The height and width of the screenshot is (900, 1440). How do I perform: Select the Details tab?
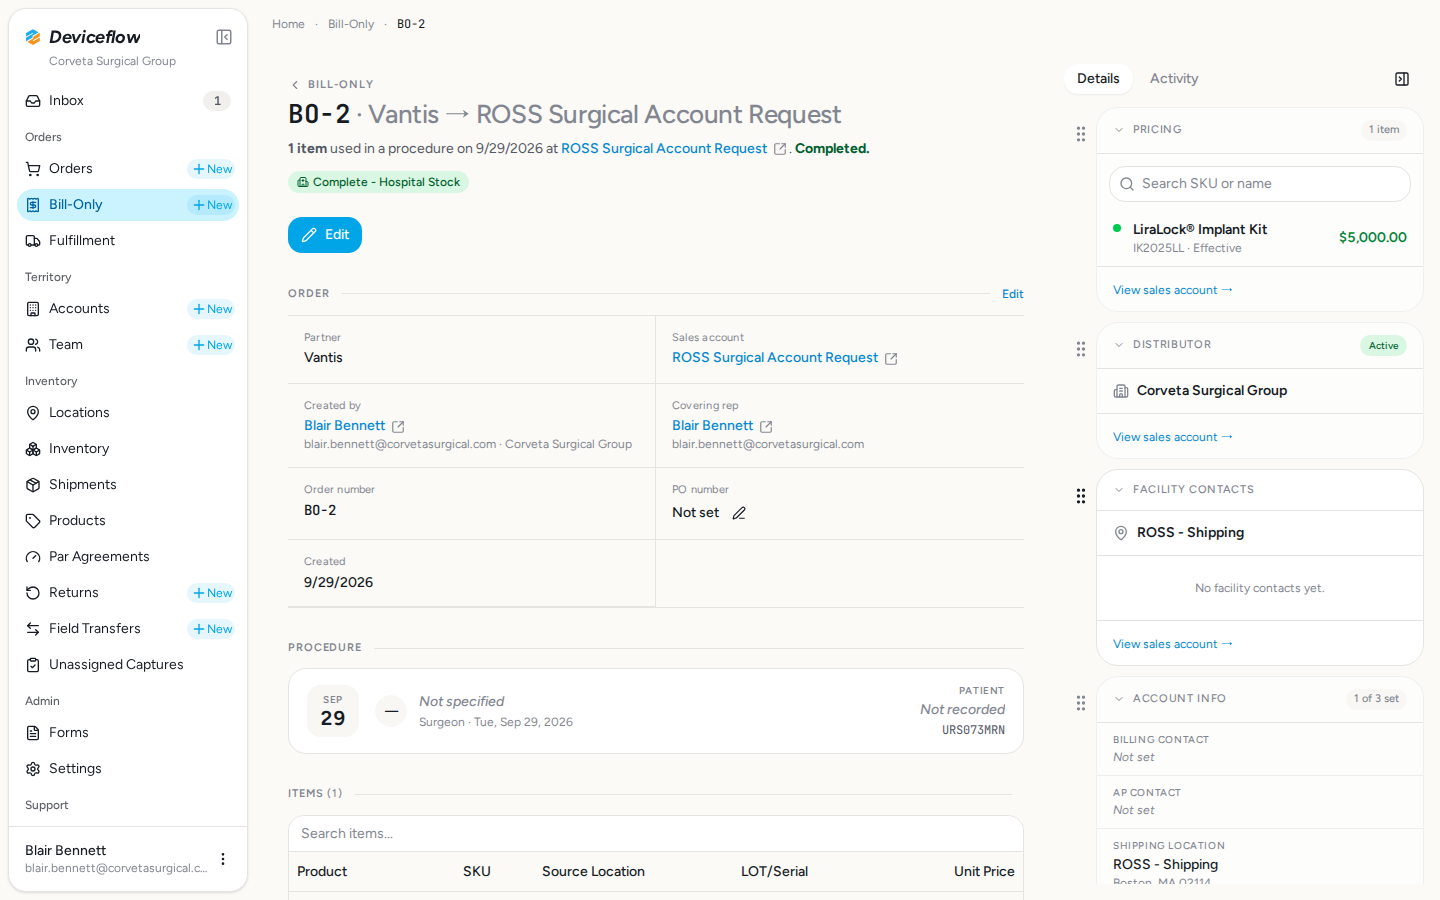click(x=1098, y=79)
